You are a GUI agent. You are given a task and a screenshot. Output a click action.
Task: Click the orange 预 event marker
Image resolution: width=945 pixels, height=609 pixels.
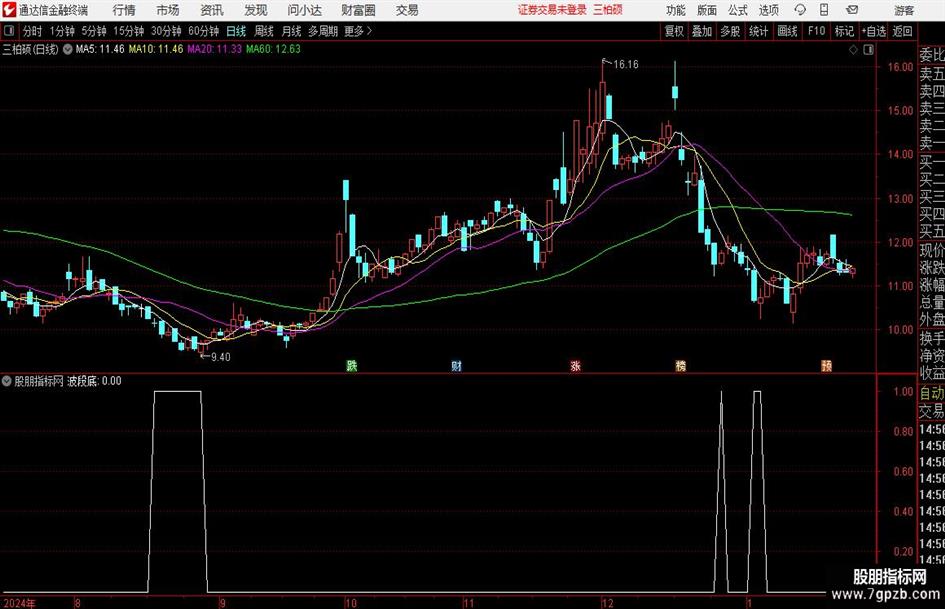(826, 365)
